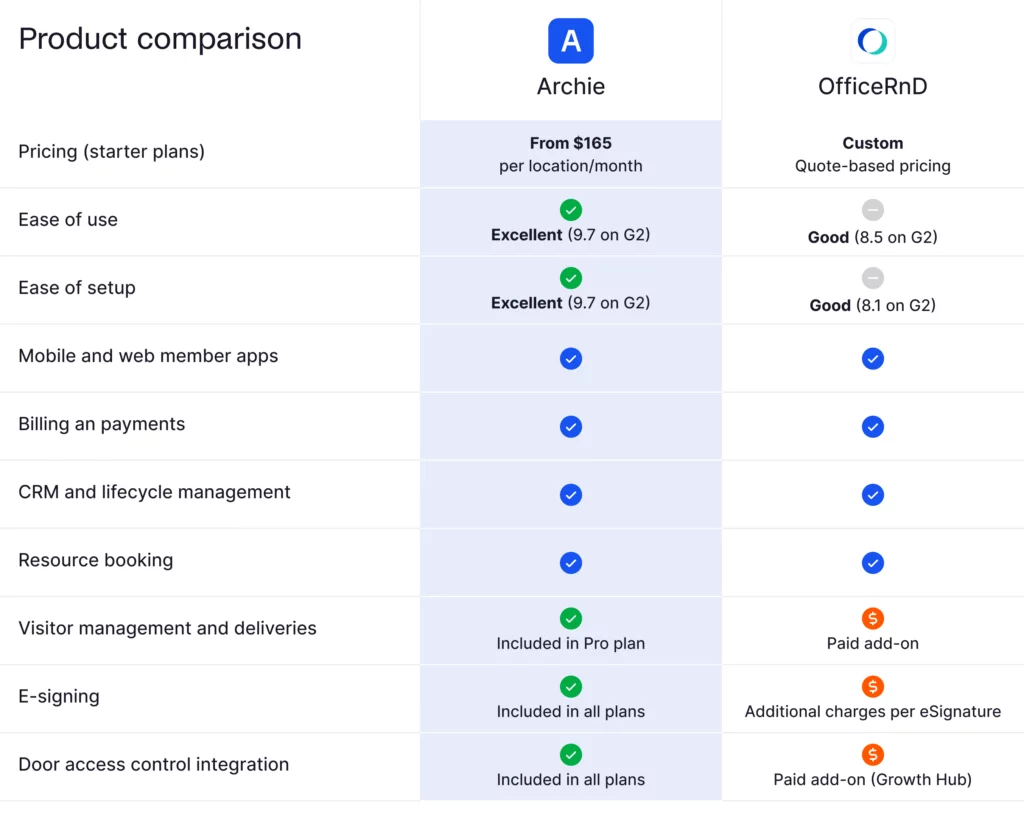Viewport: 1024px width, 816px height.
Task: Click the orange dollar icon for Door access control
Action: tap(872, 755)
